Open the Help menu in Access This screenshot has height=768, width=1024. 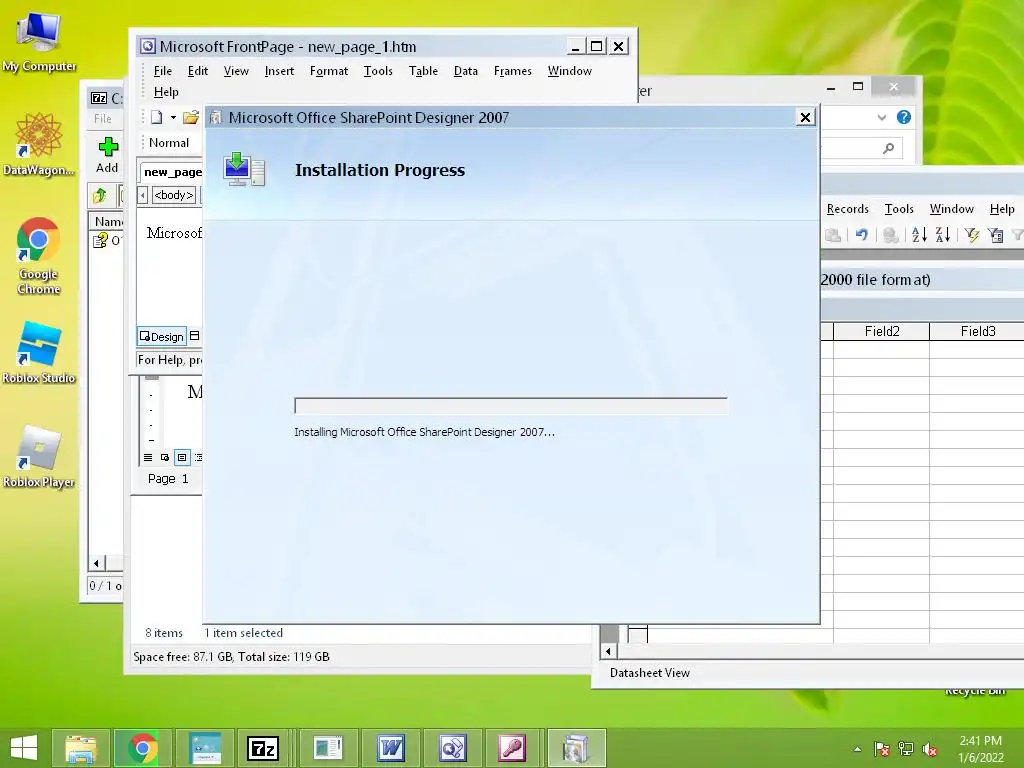coord(1002,209)
